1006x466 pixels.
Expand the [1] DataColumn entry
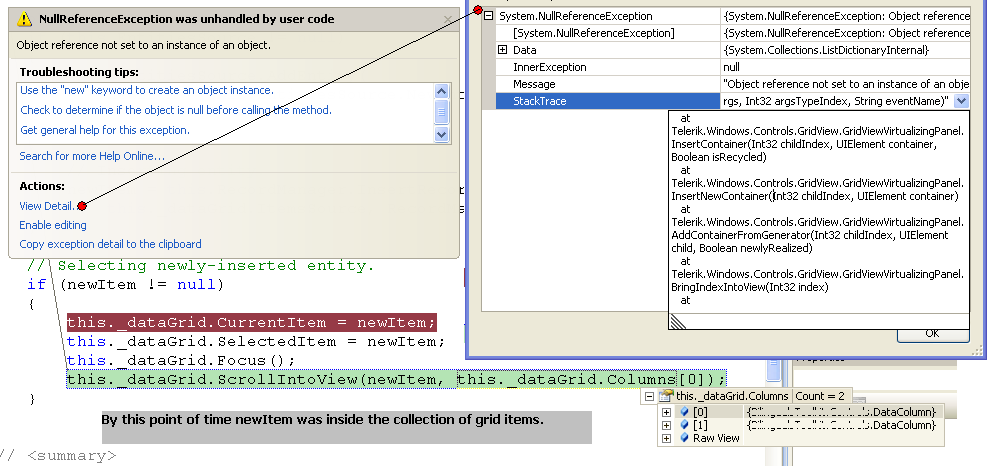pyautogui.click(x=667, y=425)
